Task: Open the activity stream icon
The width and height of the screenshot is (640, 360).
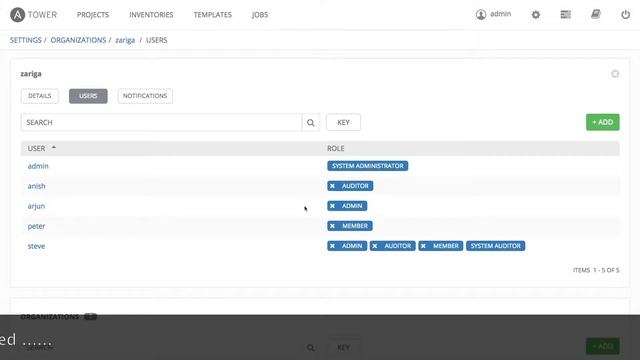Action: (566, 15)
